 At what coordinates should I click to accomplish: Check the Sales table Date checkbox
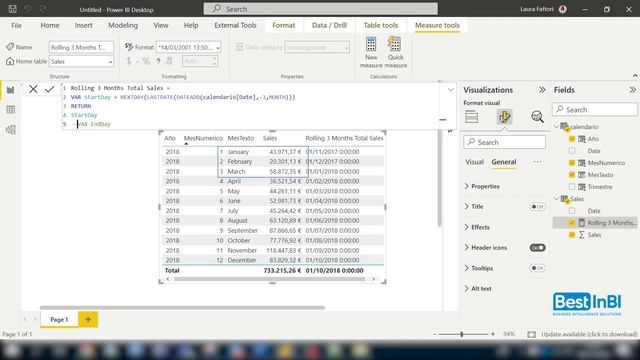[572, 211]
